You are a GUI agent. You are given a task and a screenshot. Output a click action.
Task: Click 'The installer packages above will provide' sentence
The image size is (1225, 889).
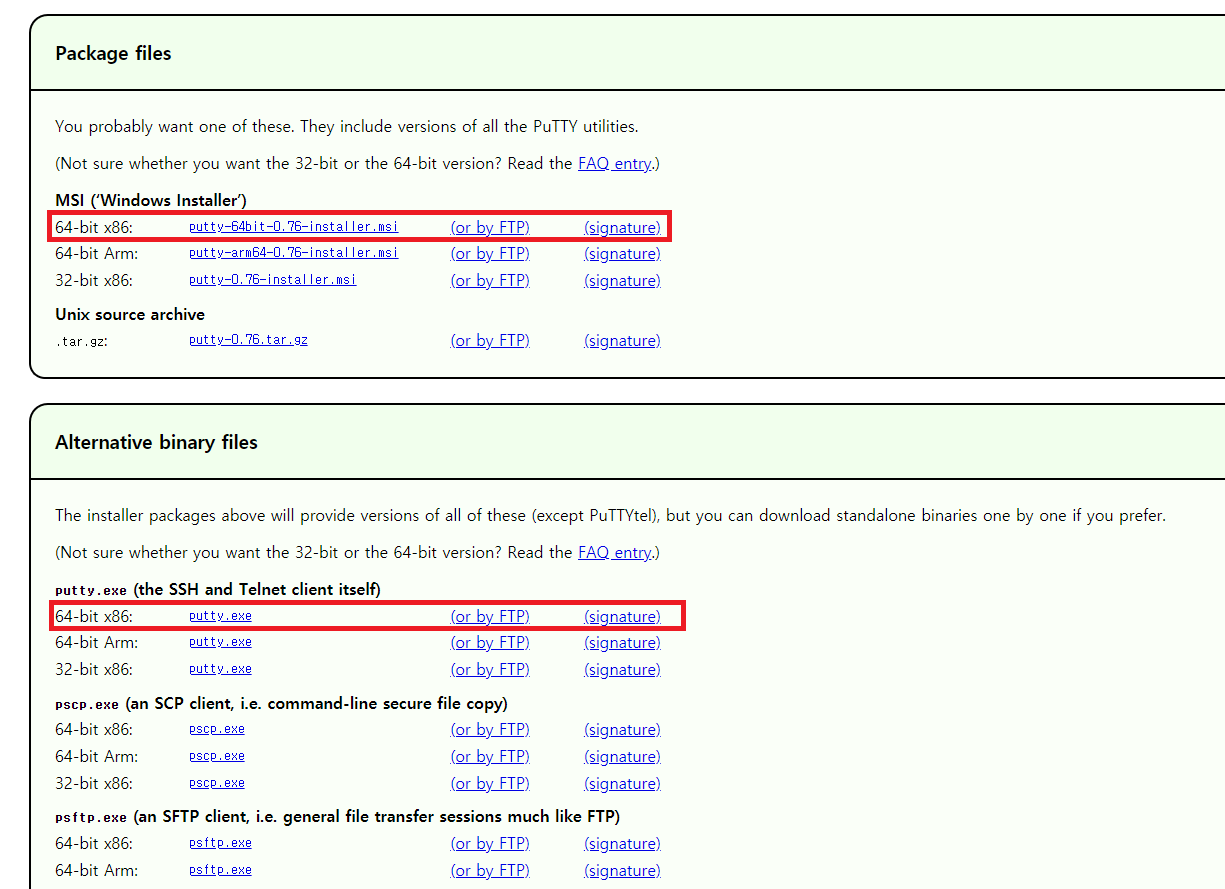point(610,516)
